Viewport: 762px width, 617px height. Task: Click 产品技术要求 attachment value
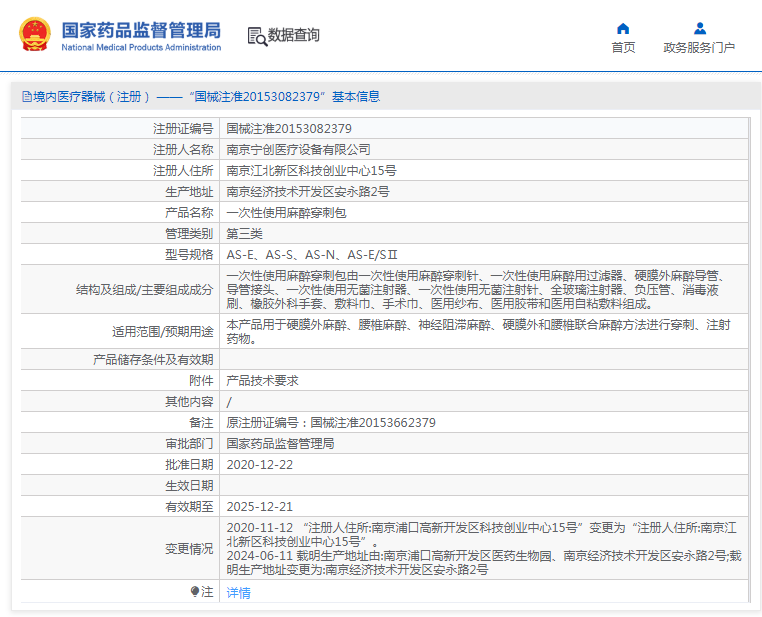pos(262,380)
